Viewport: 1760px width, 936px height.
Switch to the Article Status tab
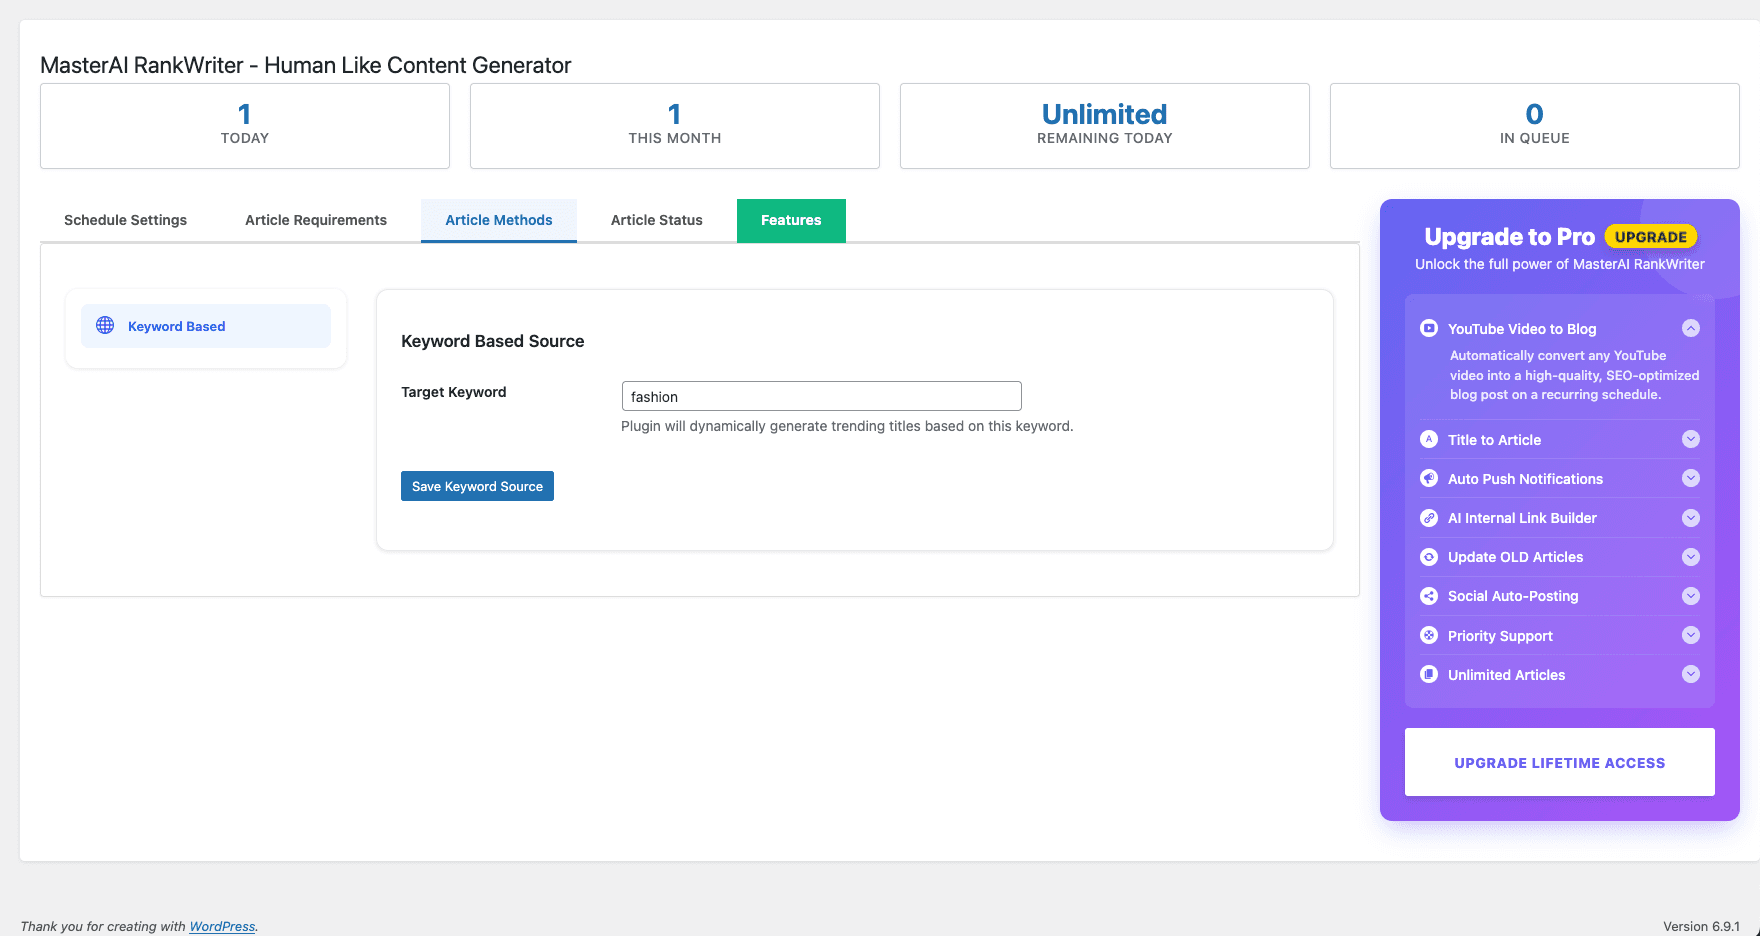tap(656, 220)
